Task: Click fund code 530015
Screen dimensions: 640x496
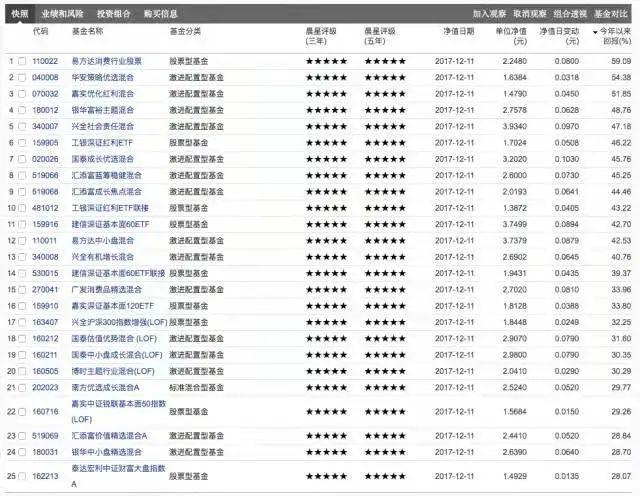Action: pyautogui.click(x=45, y=274)
